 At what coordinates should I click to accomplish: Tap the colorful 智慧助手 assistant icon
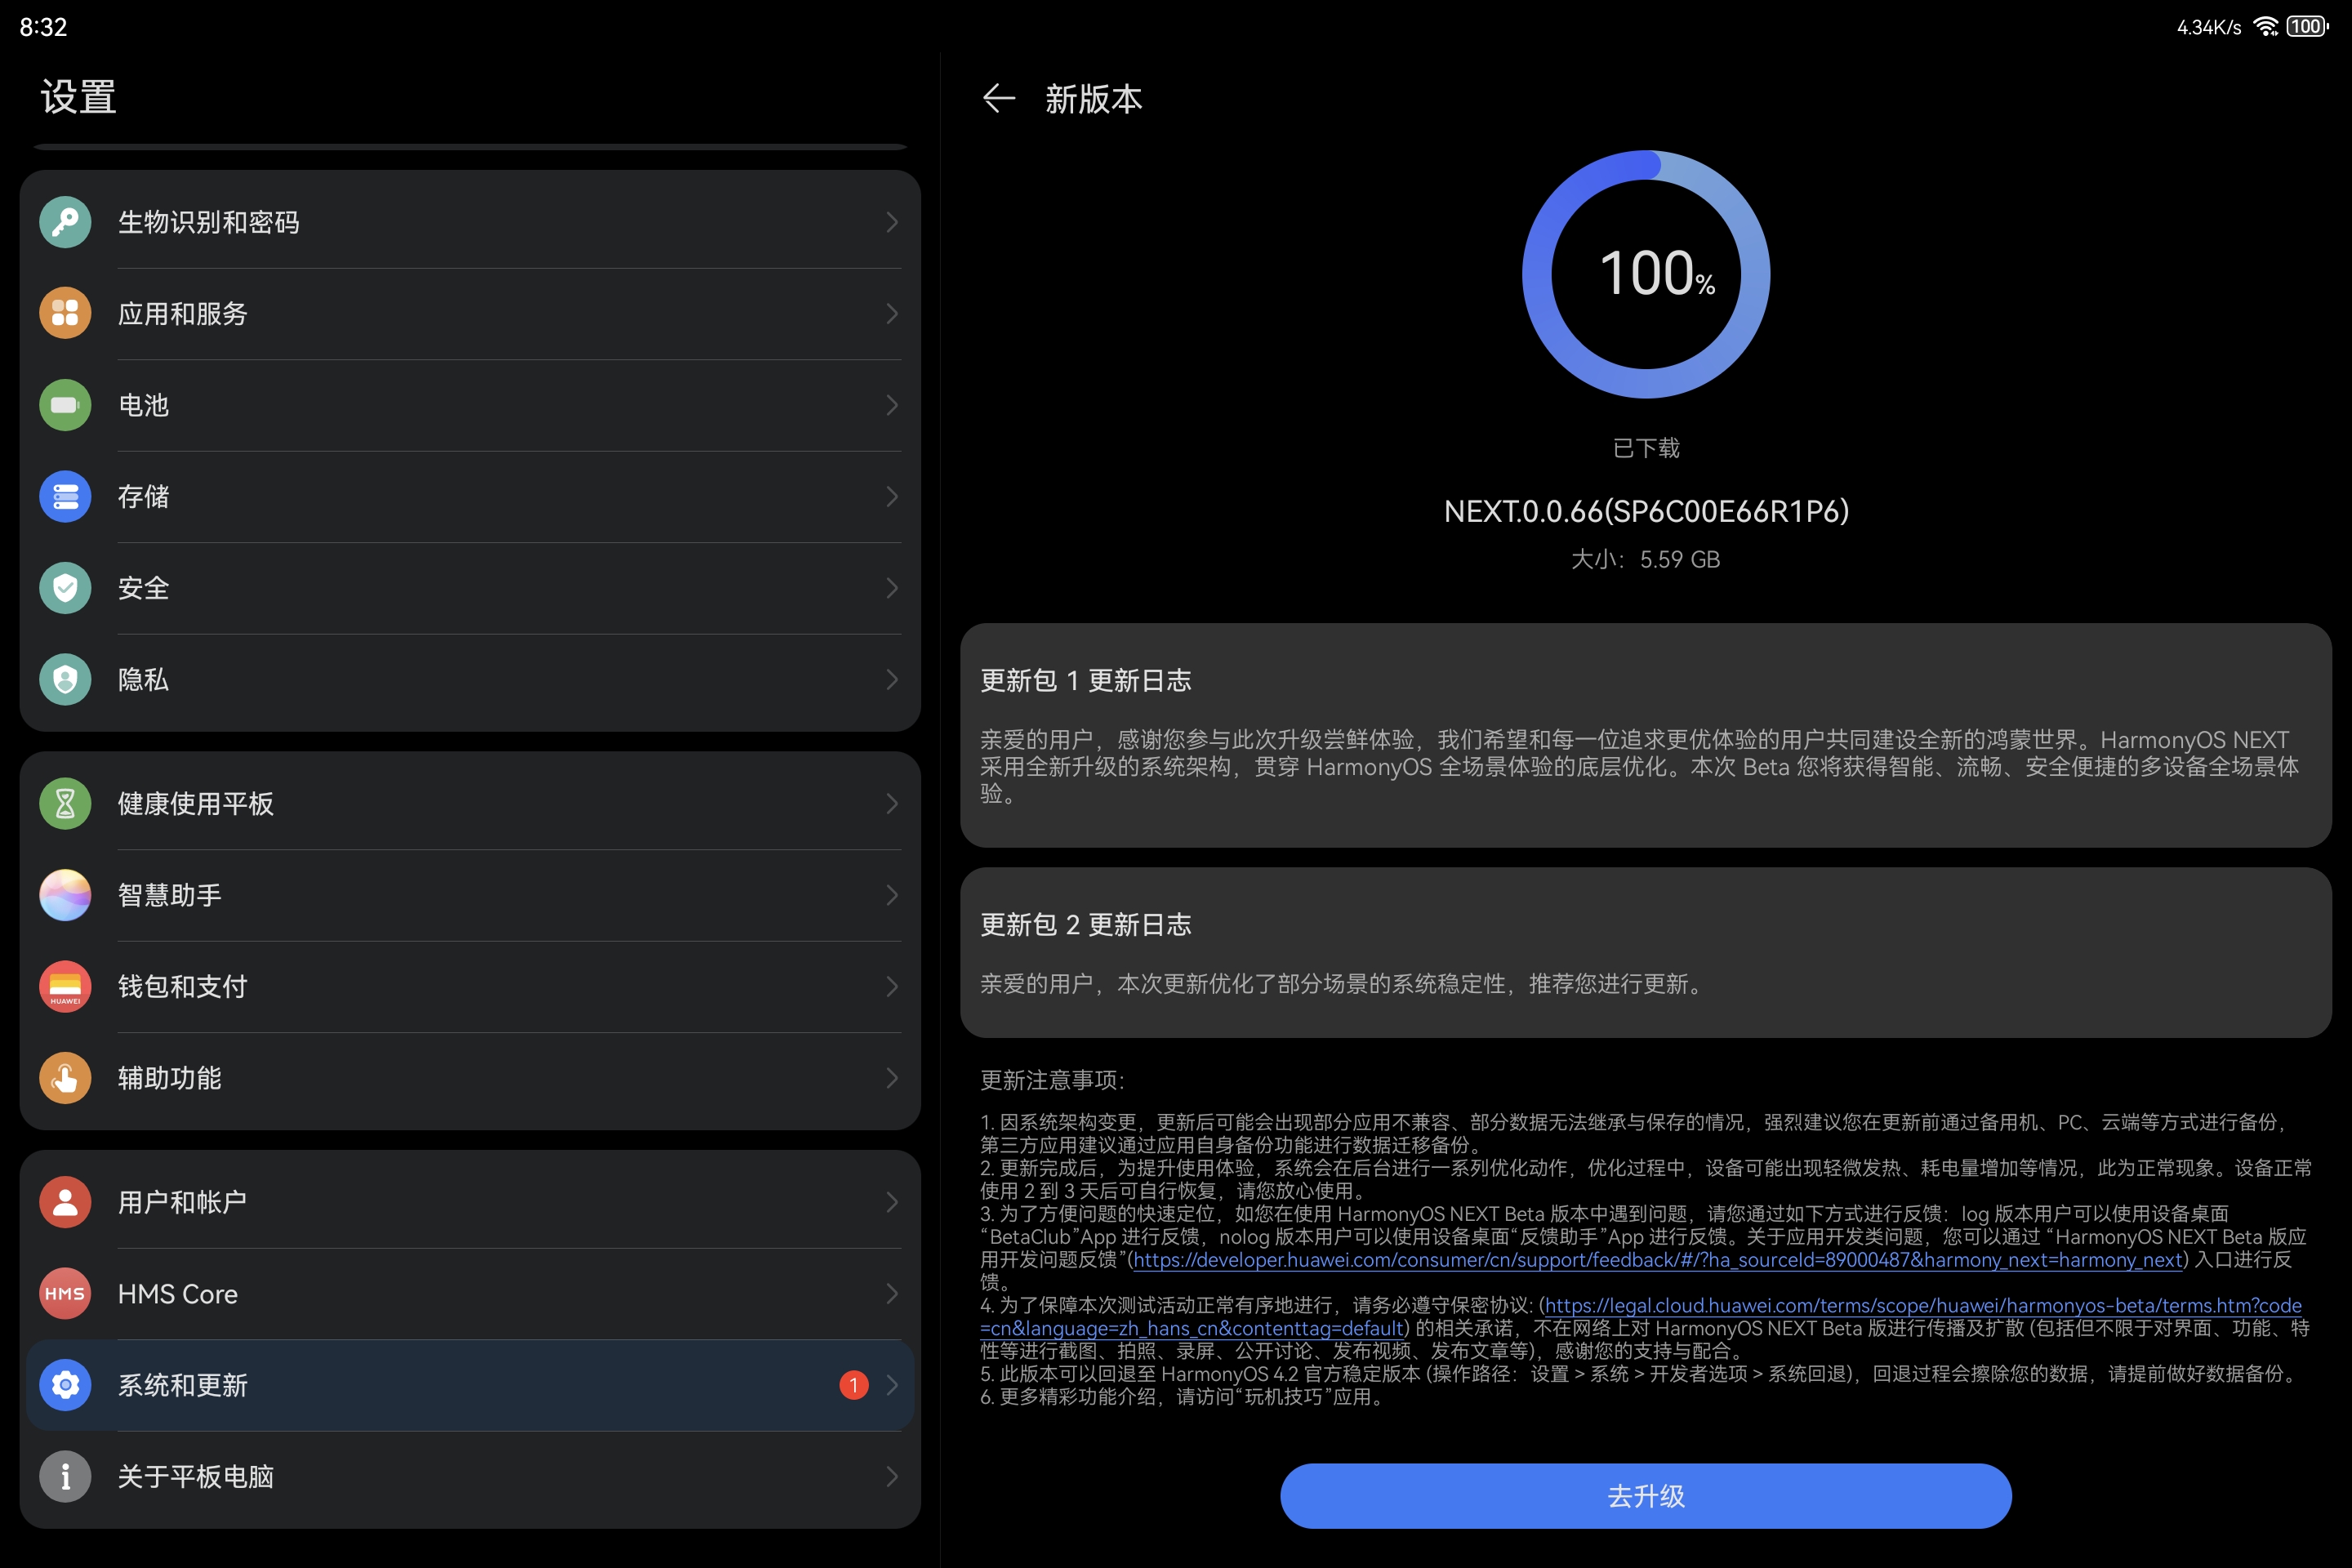tap(65, 895)
